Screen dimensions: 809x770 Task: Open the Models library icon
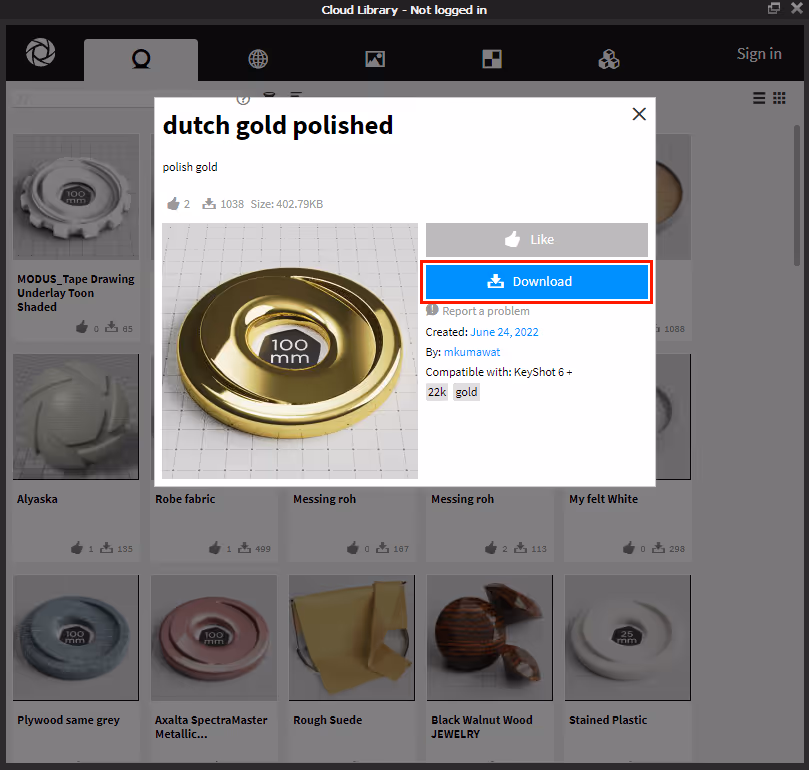pos(608,59)
